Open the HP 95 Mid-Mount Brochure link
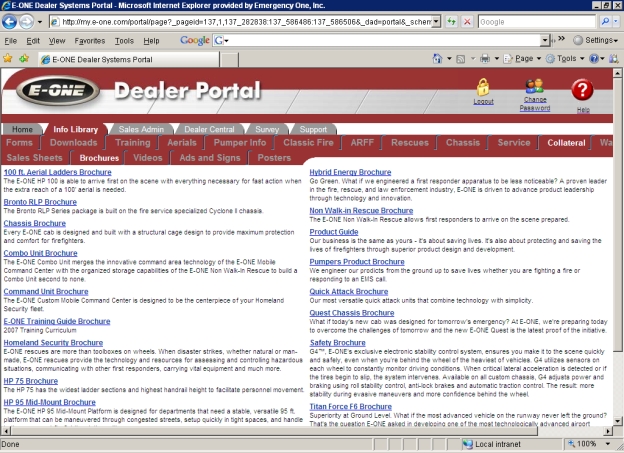Image resolution: width=624 pixels, height=453 pixels. [x=50, y=402]
